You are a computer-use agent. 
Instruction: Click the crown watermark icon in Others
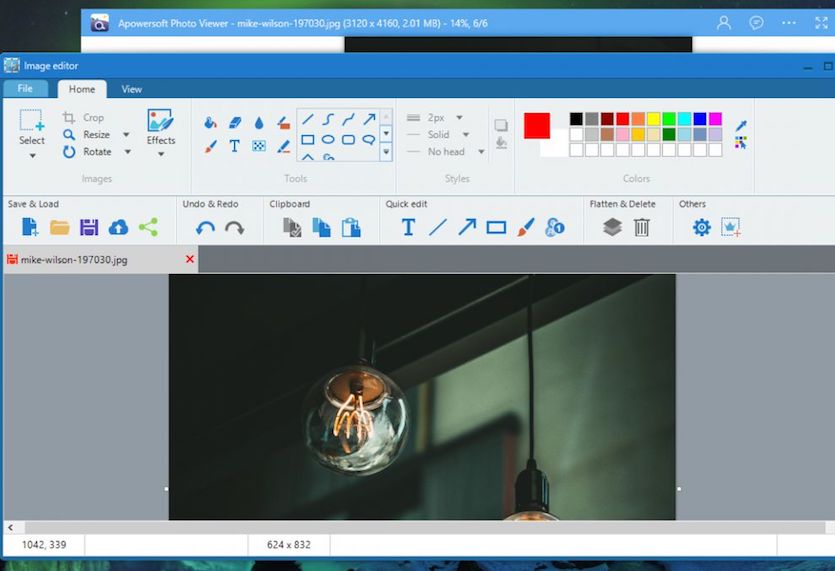click(x=731, y=227)
